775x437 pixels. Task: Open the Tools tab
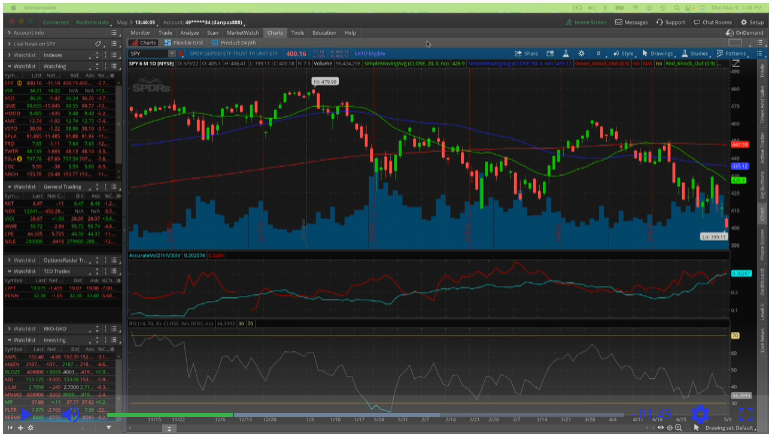298,33
